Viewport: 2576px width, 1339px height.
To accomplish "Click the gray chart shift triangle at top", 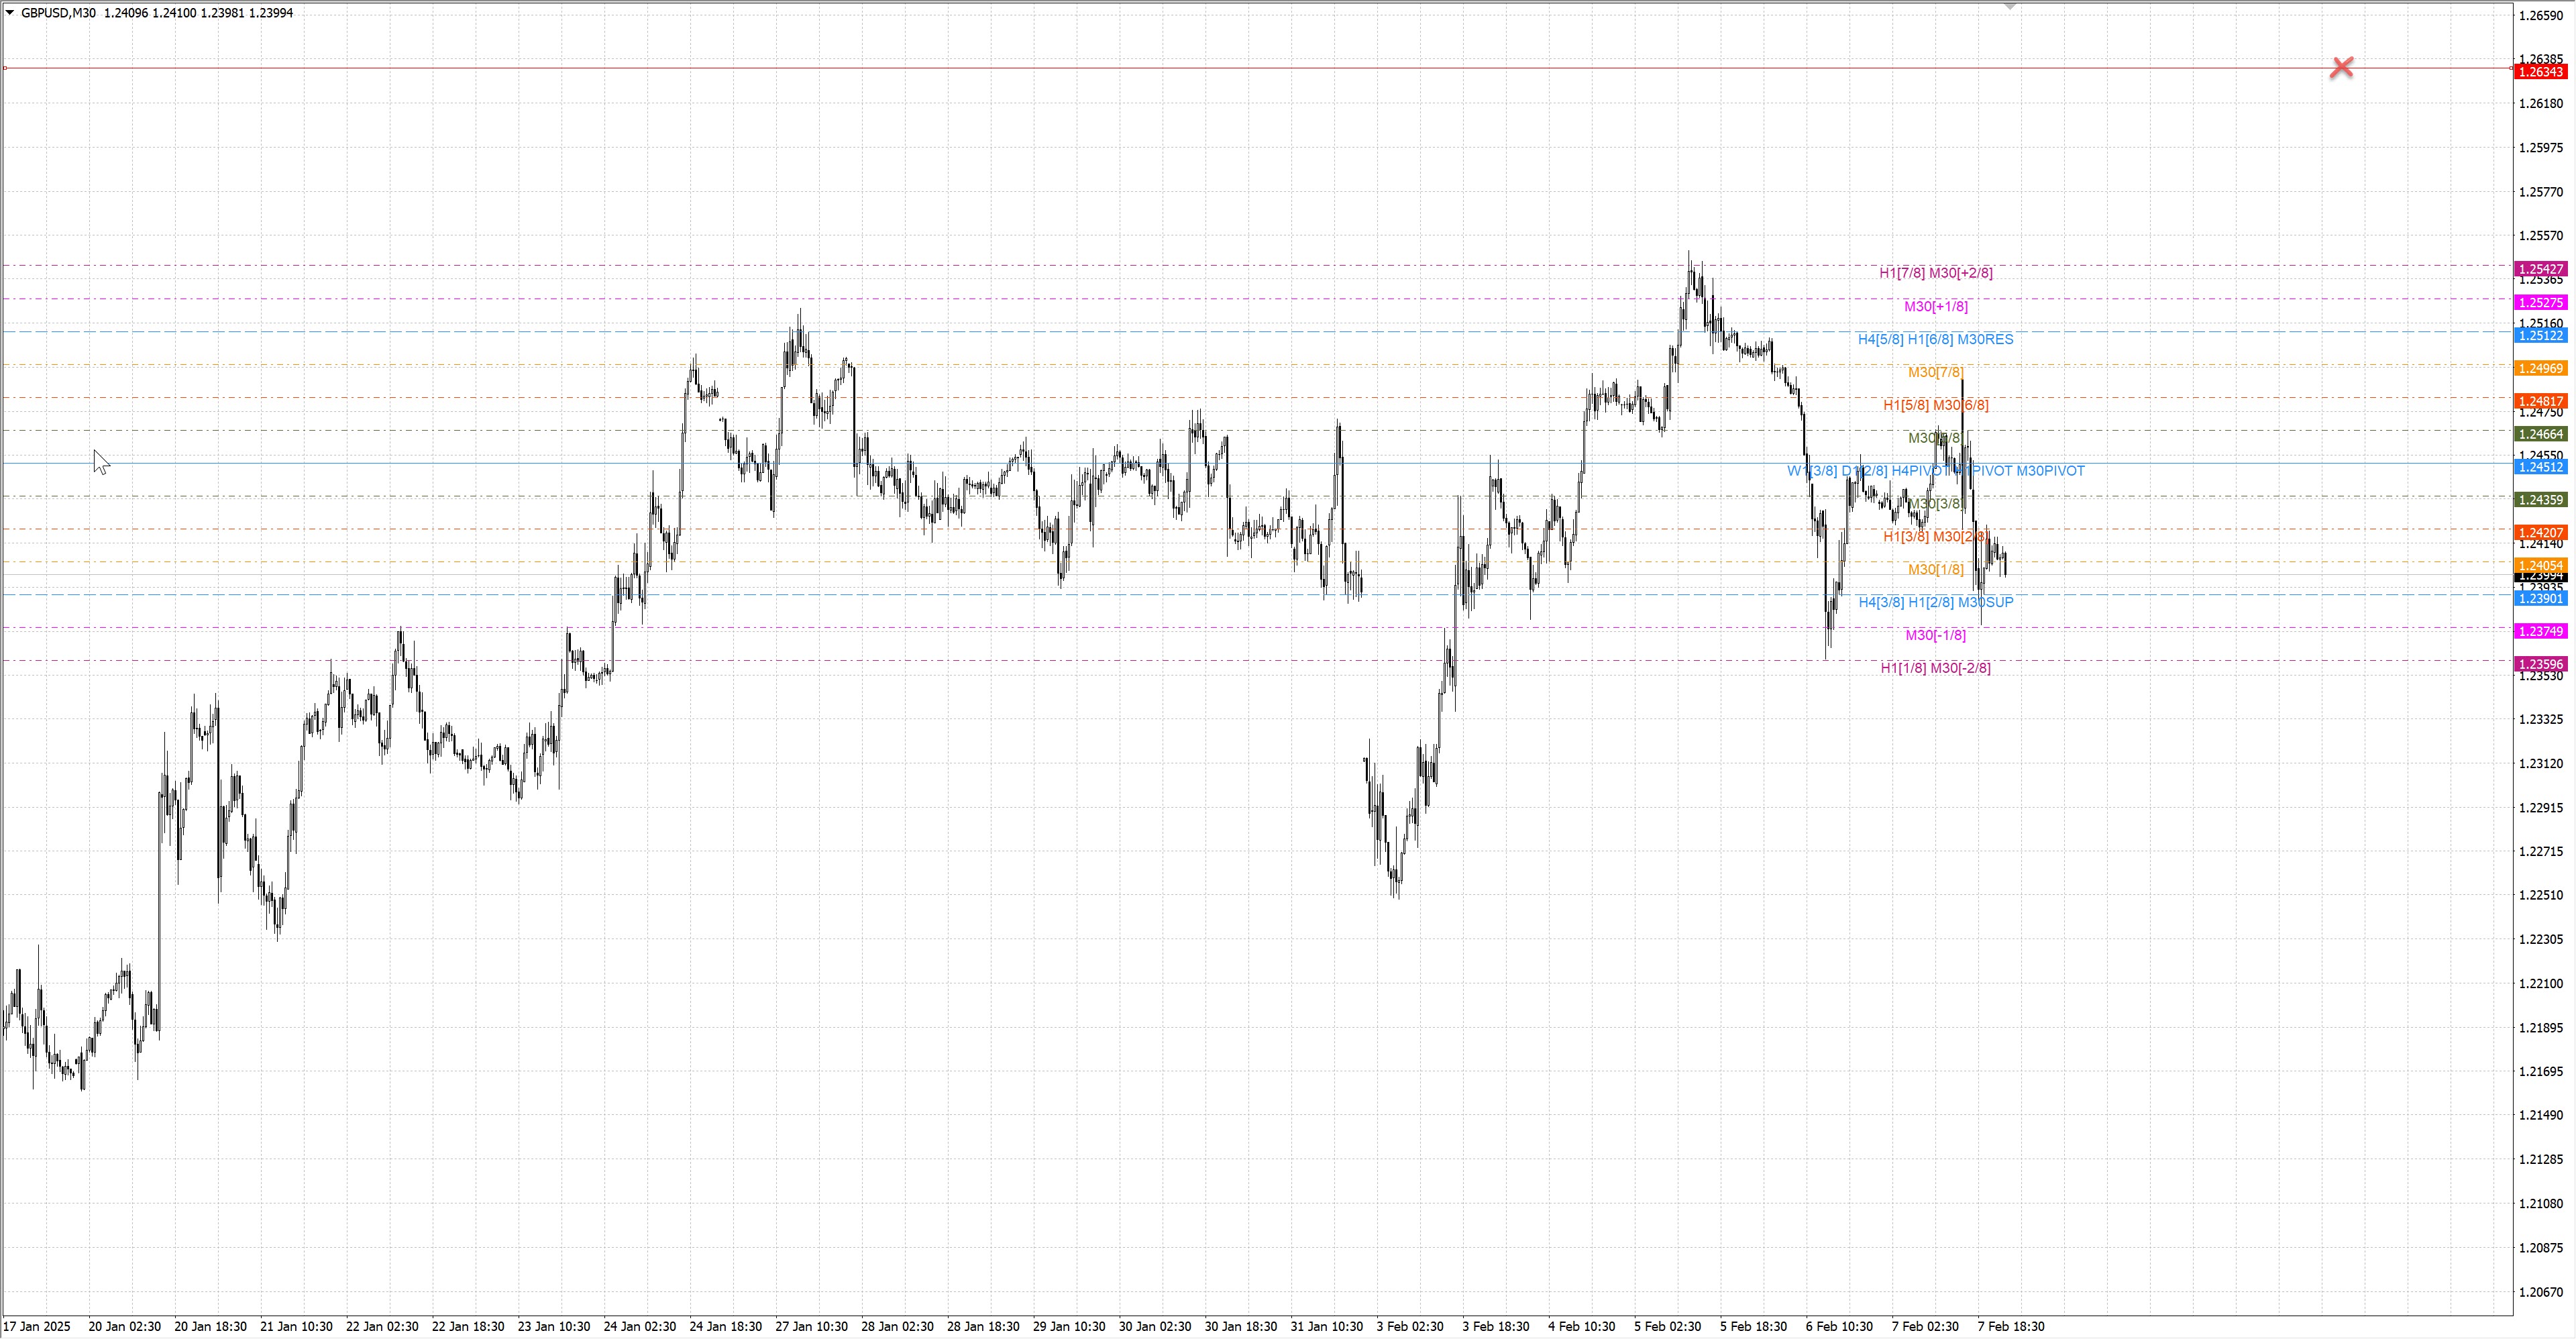I will tap(2010, 7).
